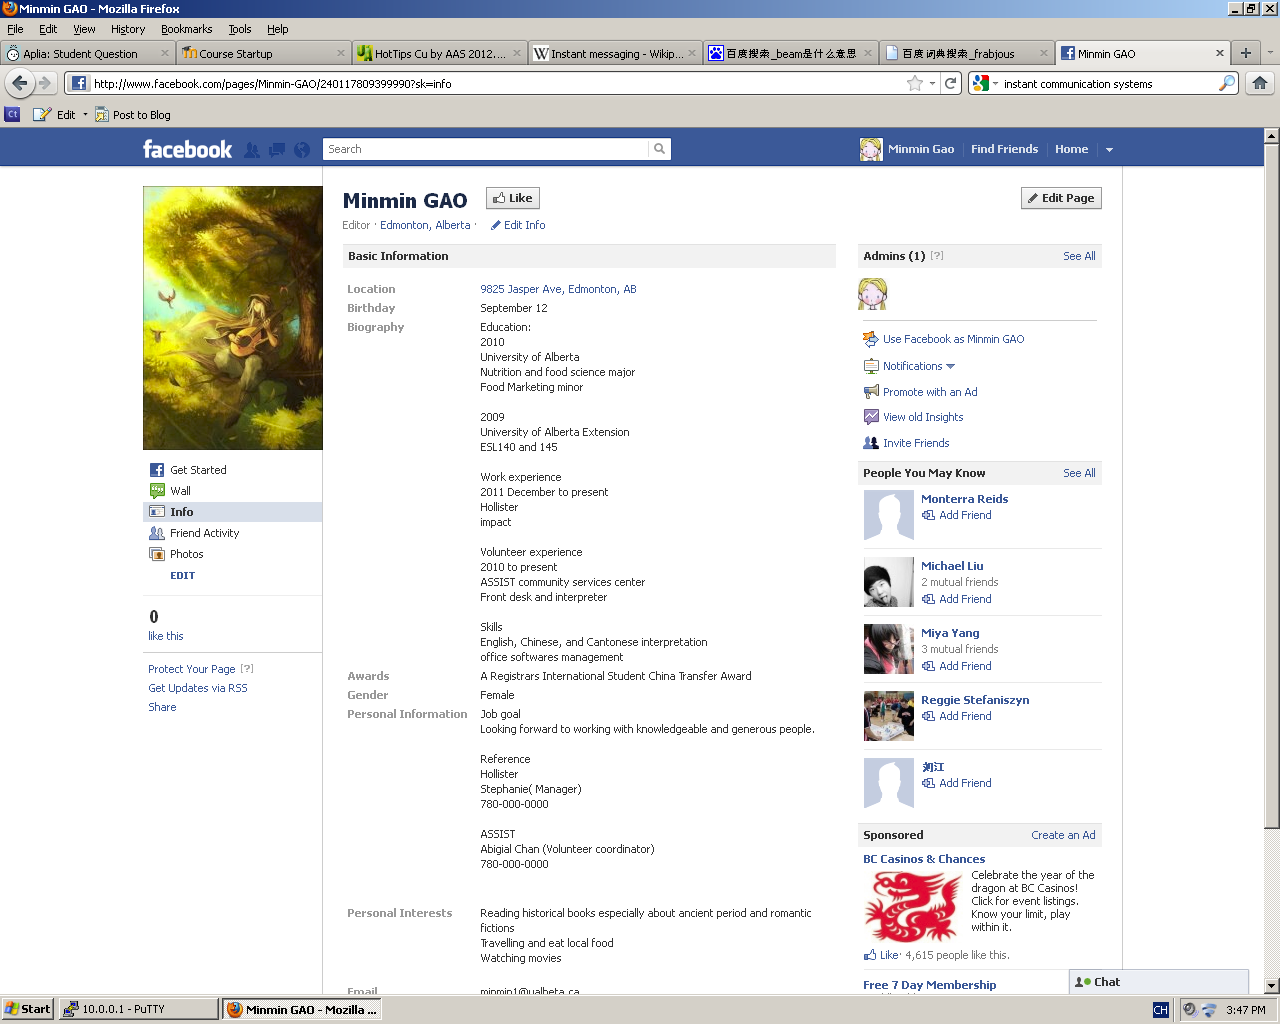Open the Facebook logo home link
Viewport: 1280px width, 1029px height.
point(187,149)
